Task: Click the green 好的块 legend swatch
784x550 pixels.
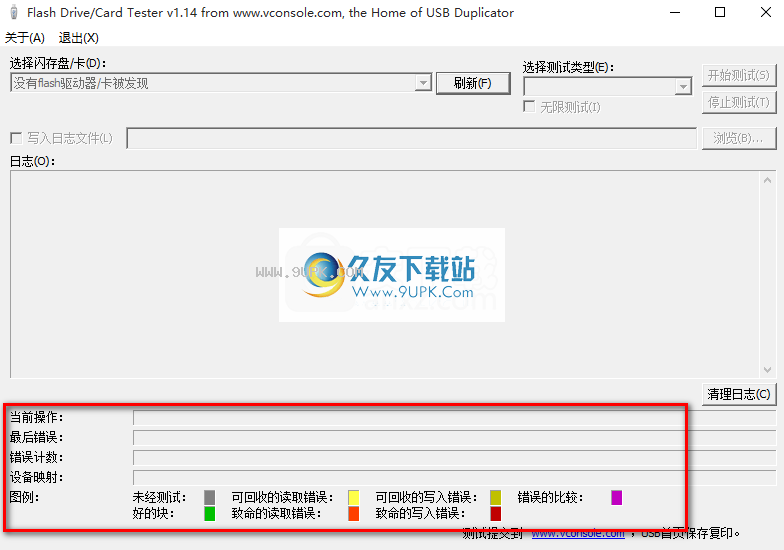Action: click(x=210, y=514)
